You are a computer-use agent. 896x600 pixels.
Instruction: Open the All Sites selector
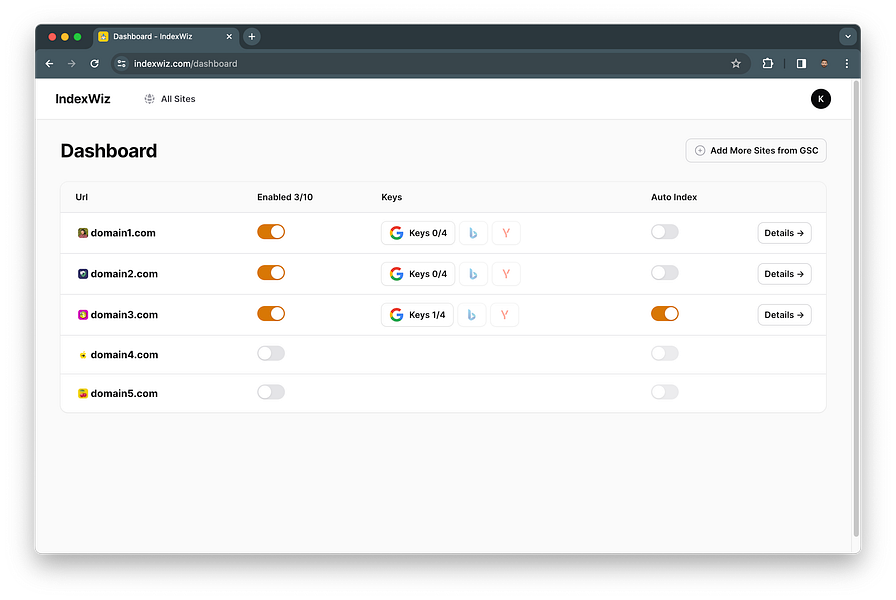tap(170, 99)
